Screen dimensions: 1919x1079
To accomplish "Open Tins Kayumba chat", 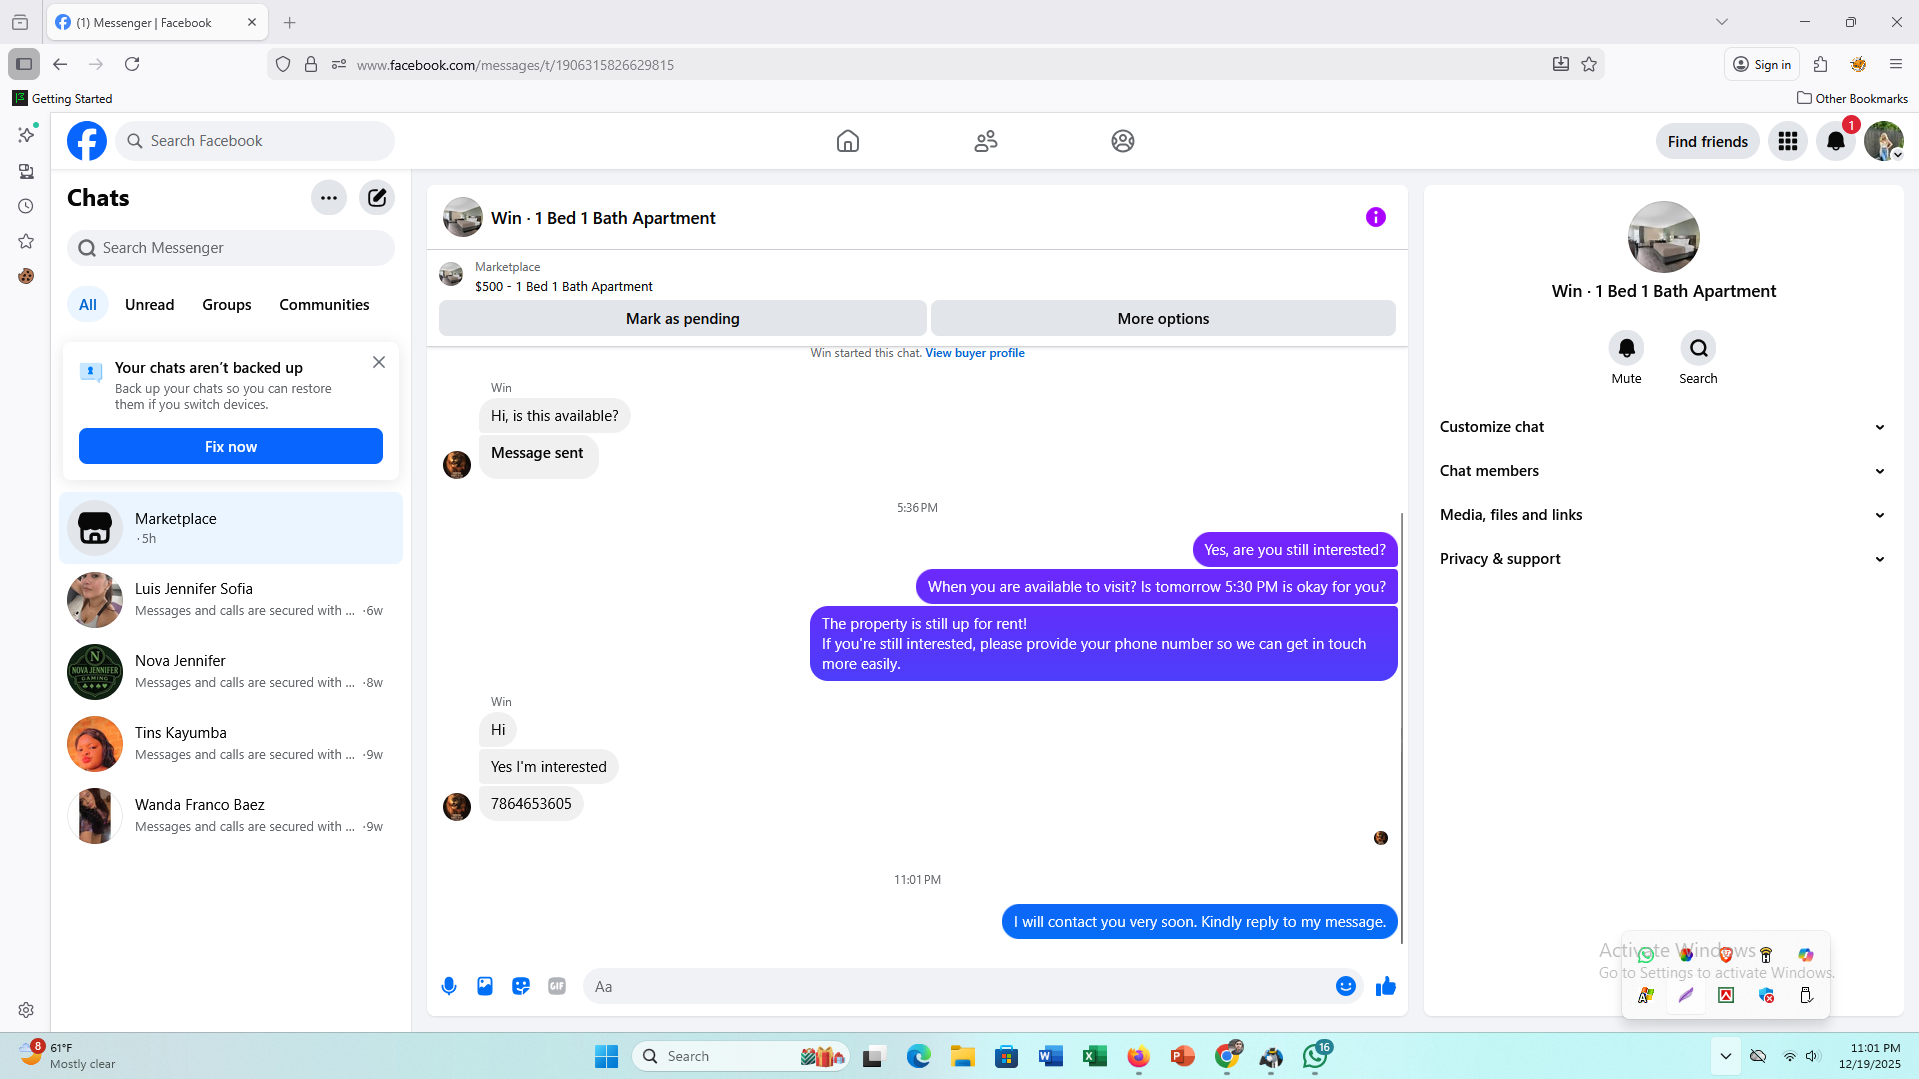I will tap(231, 744).
